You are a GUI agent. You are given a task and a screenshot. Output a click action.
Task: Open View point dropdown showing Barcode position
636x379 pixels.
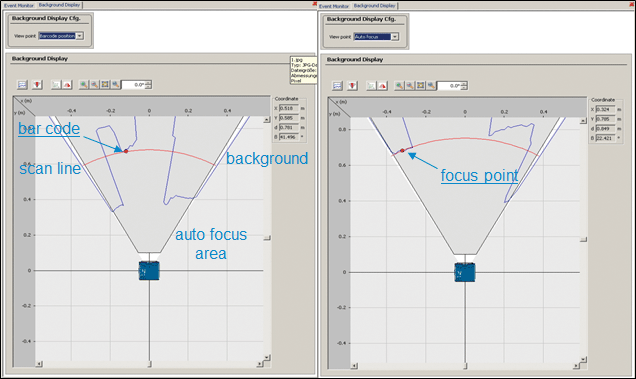(61, 36)
